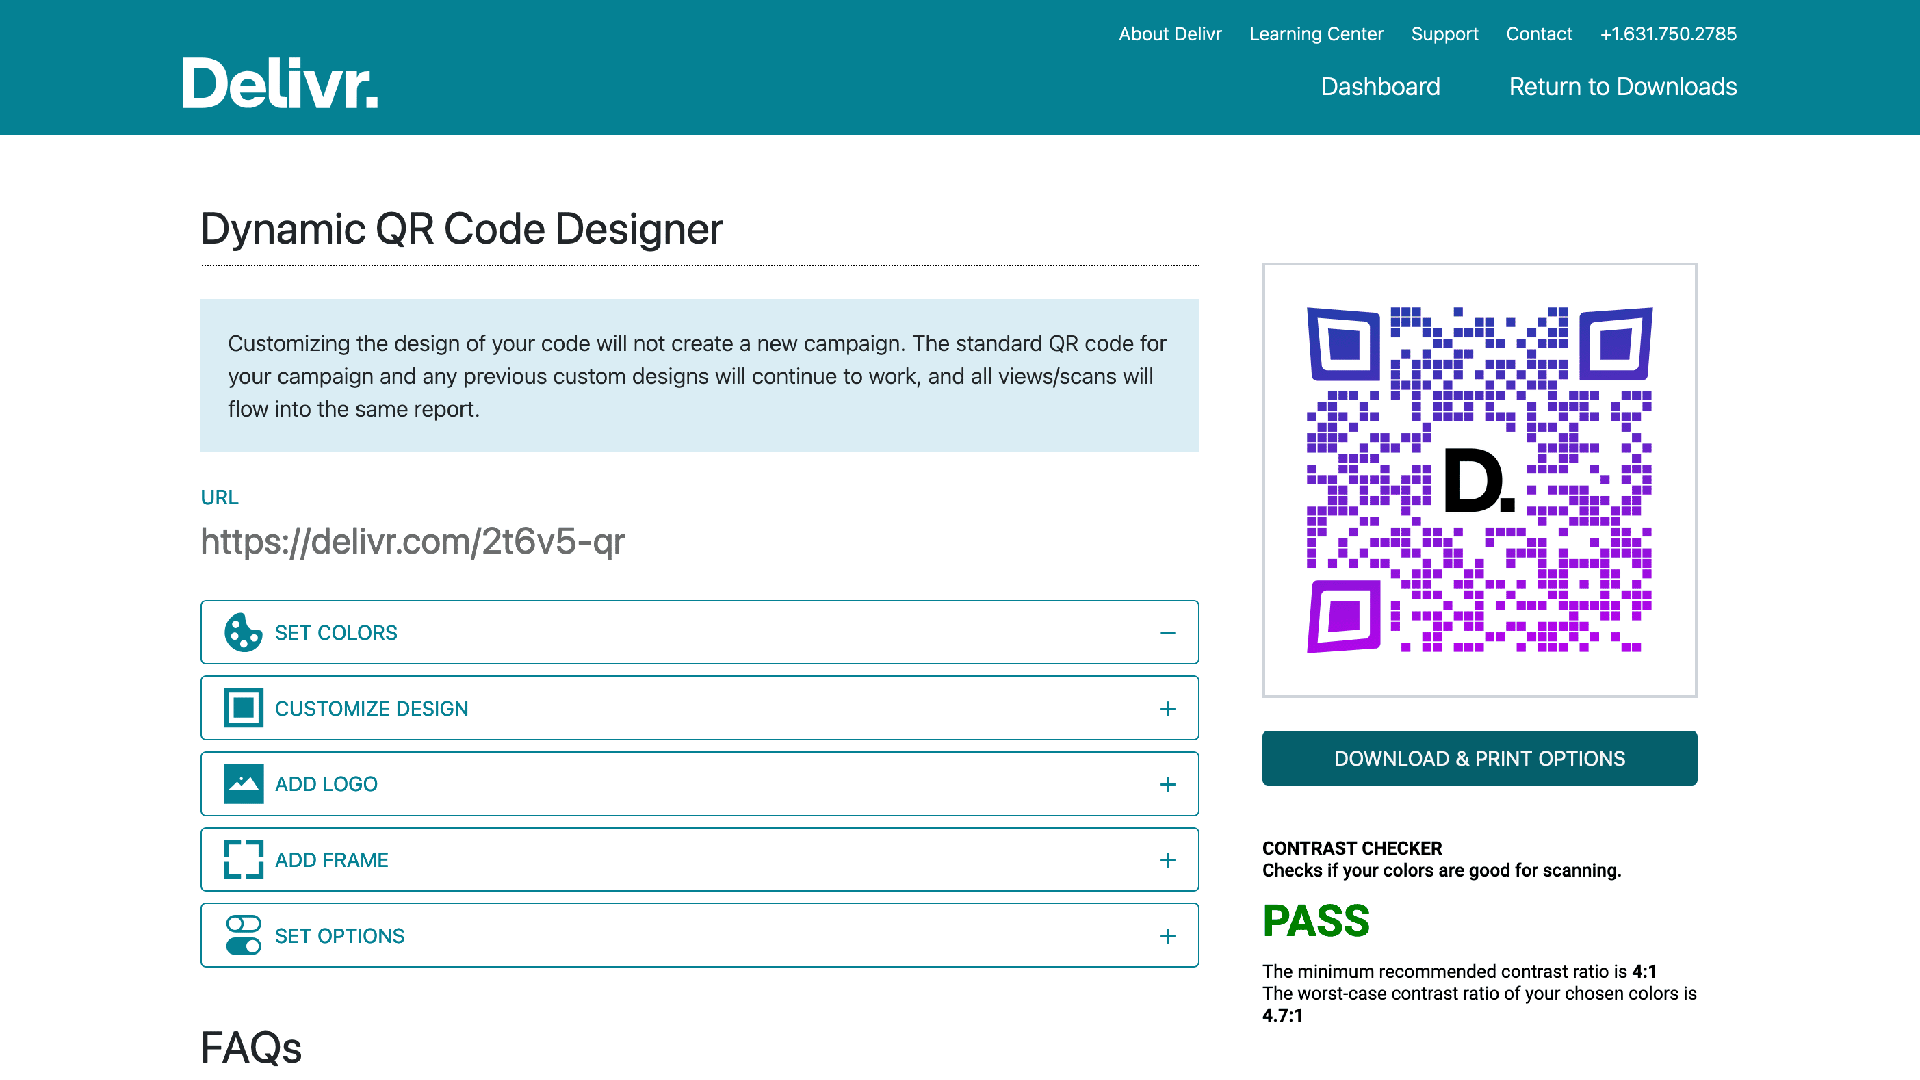Click the toggle switches icon for Set Options

243,936
